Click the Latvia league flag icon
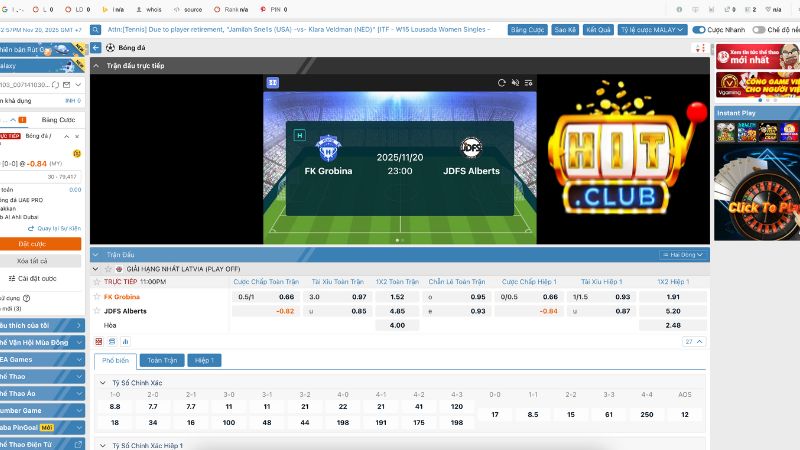This screenshot has height=450, width=800. (119, 269)
